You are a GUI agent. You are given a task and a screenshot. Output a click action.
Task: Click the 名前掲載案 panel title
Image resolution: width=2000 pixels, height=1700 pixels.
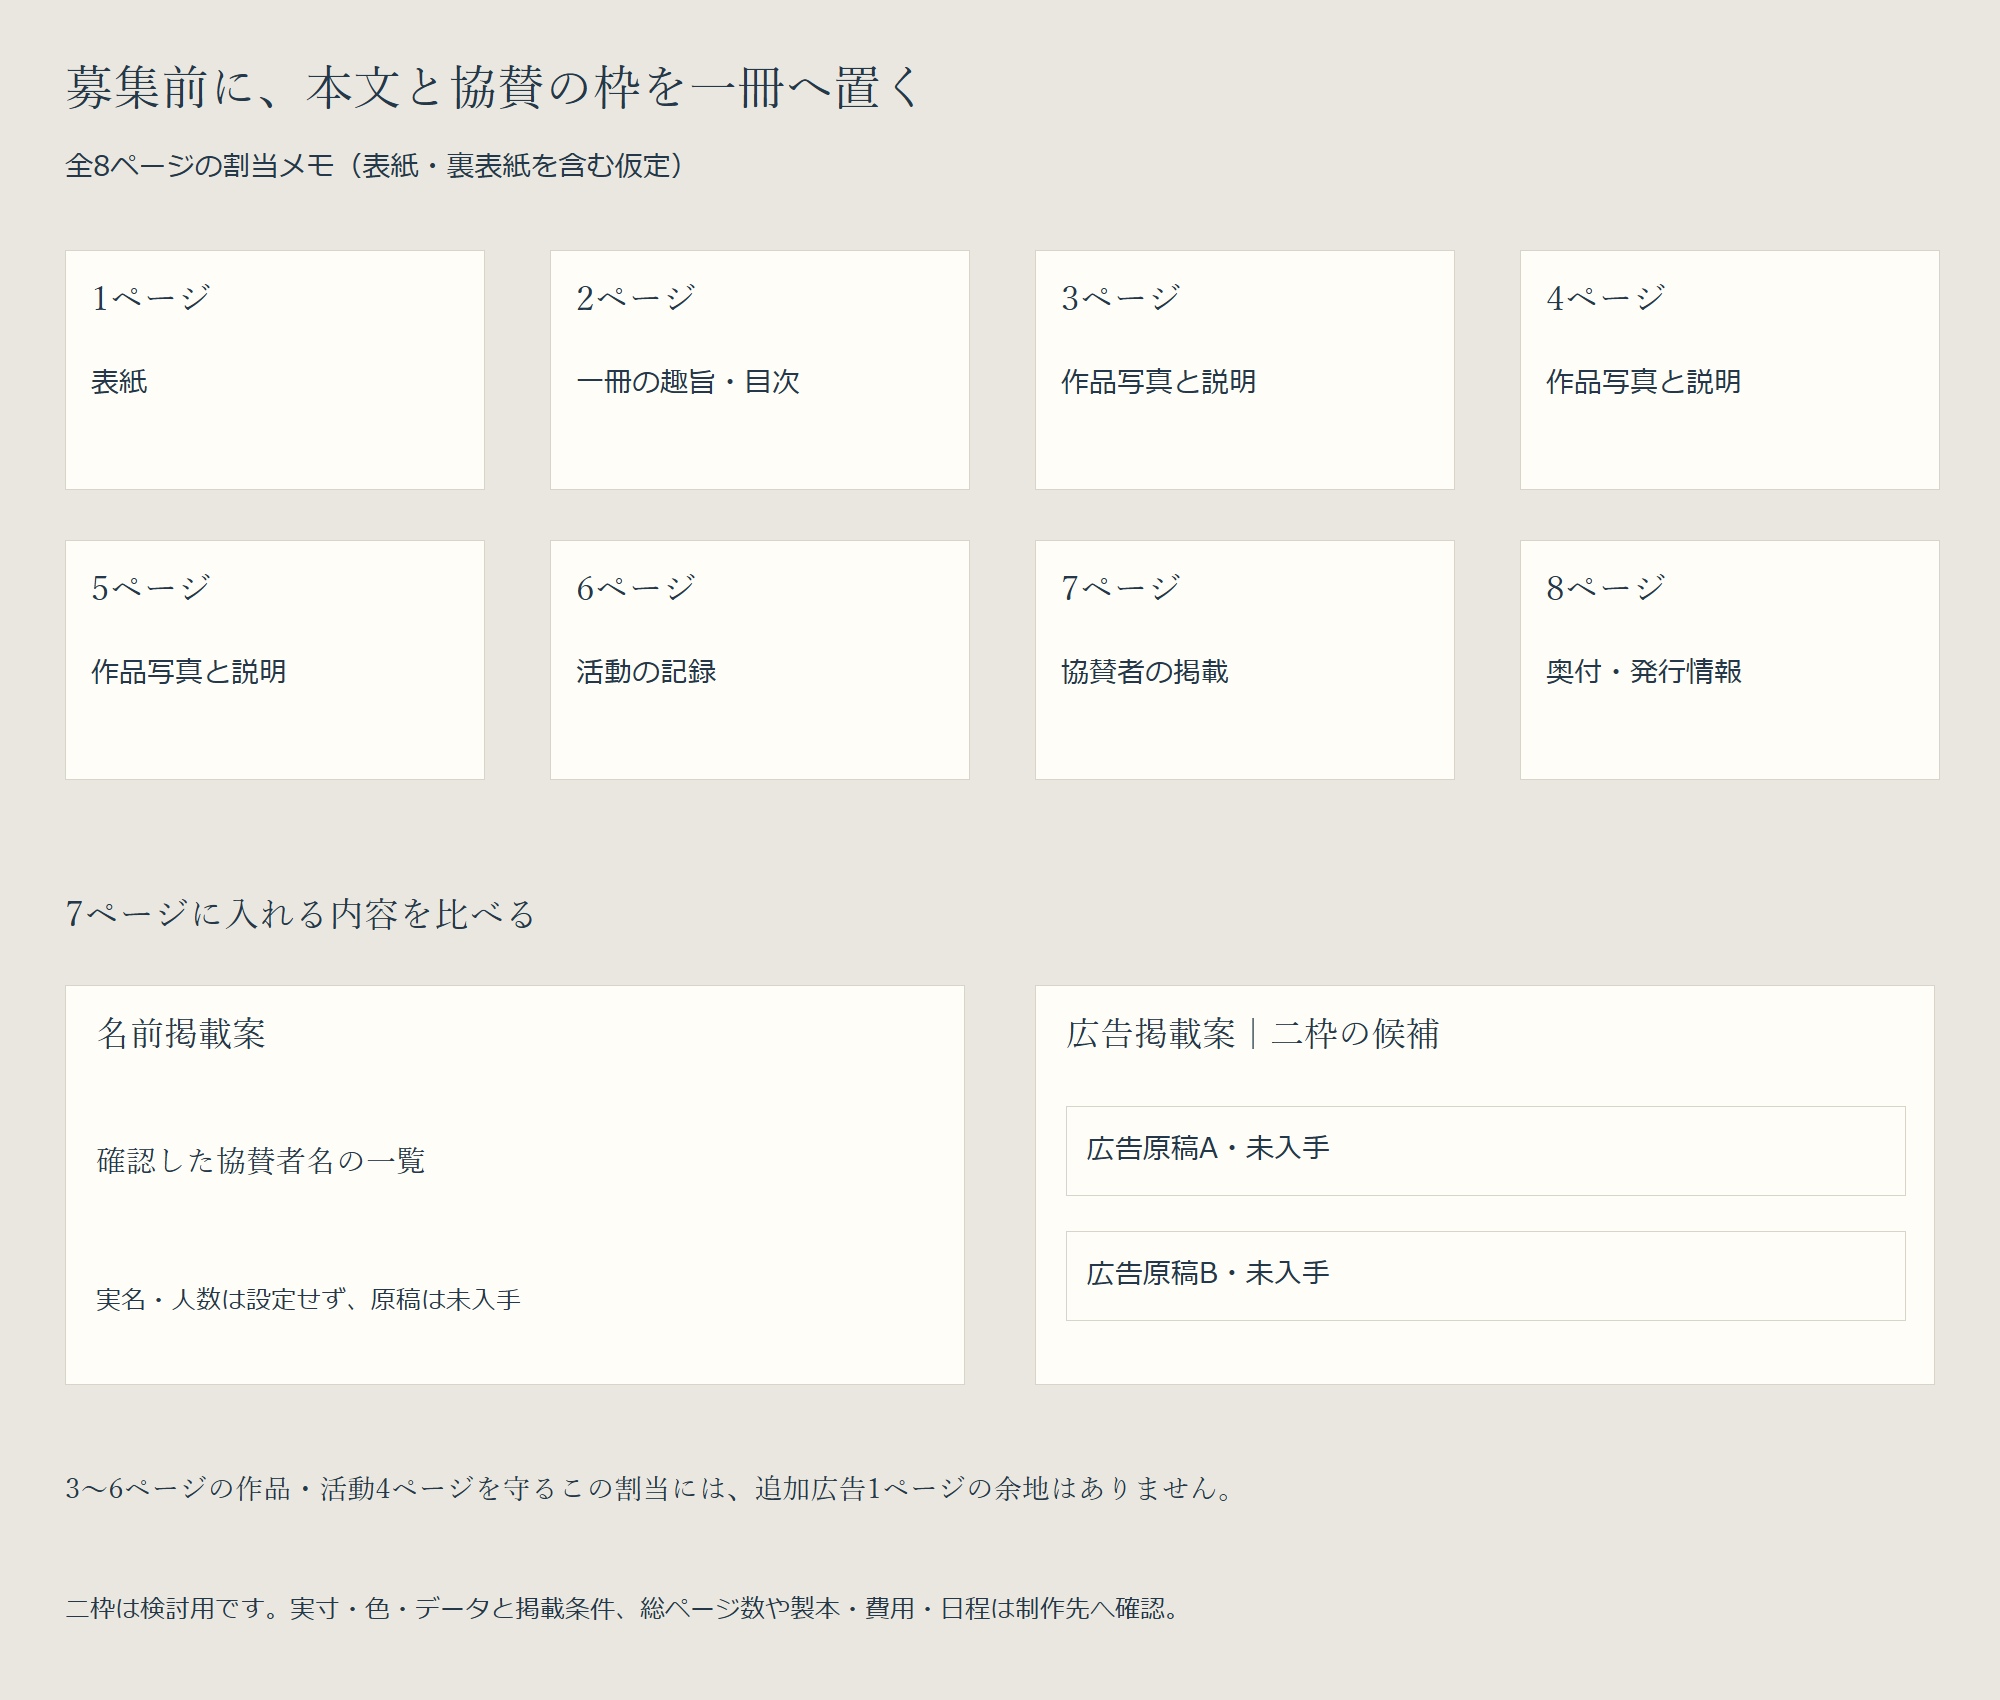point(182,1034)
